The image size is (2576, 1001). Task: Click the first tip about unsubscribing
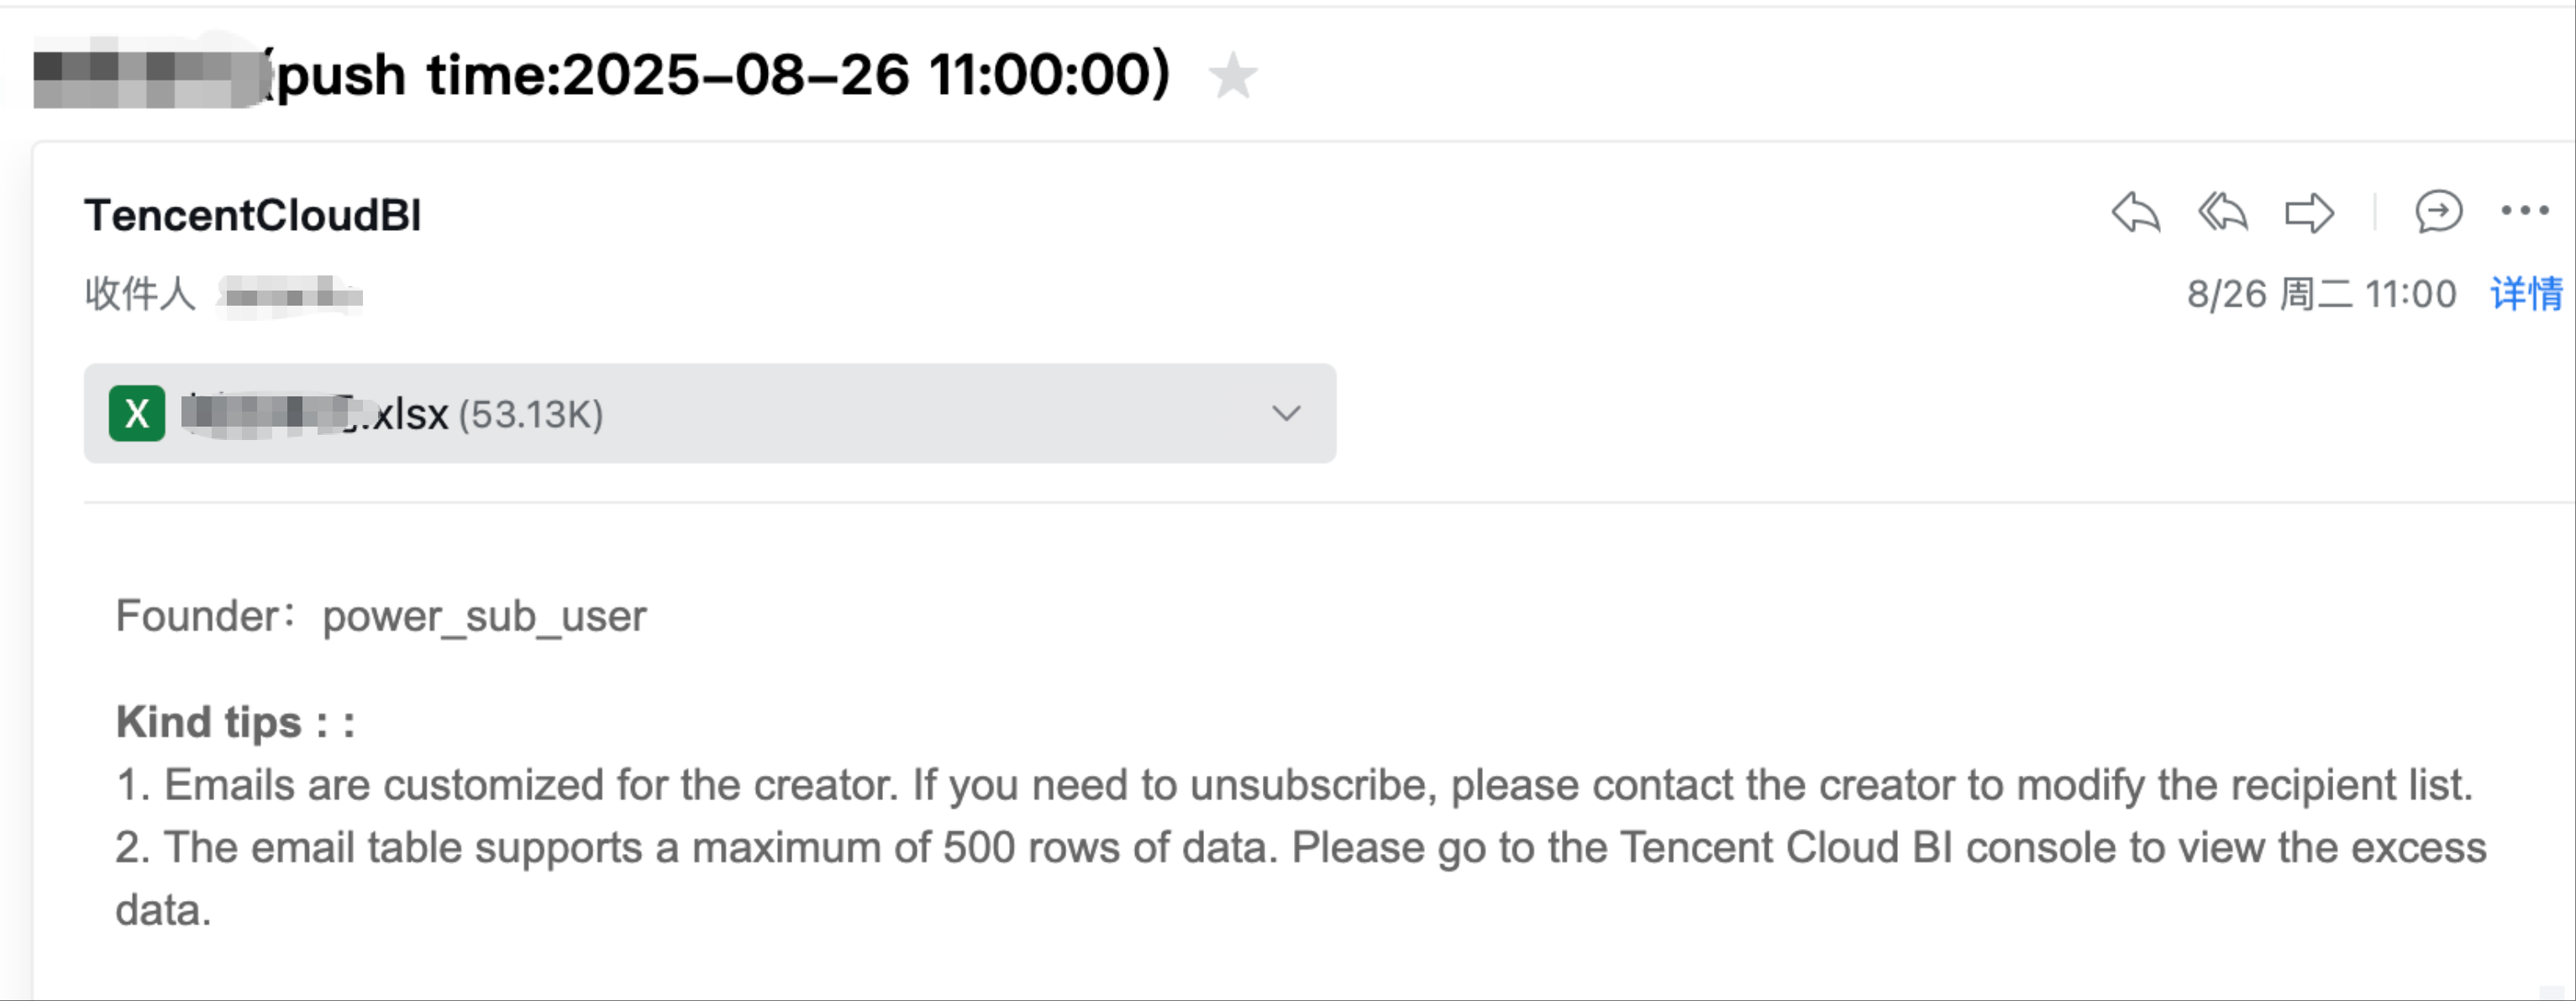1294,785
